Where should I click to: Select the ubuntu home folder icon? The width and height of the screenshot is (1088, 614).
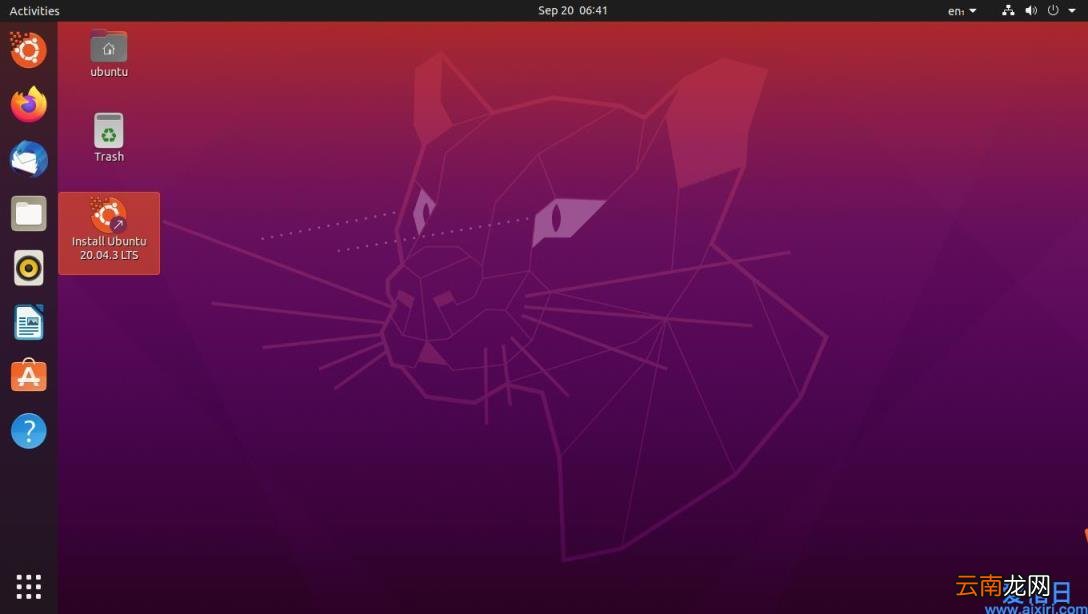pos(109,46)
